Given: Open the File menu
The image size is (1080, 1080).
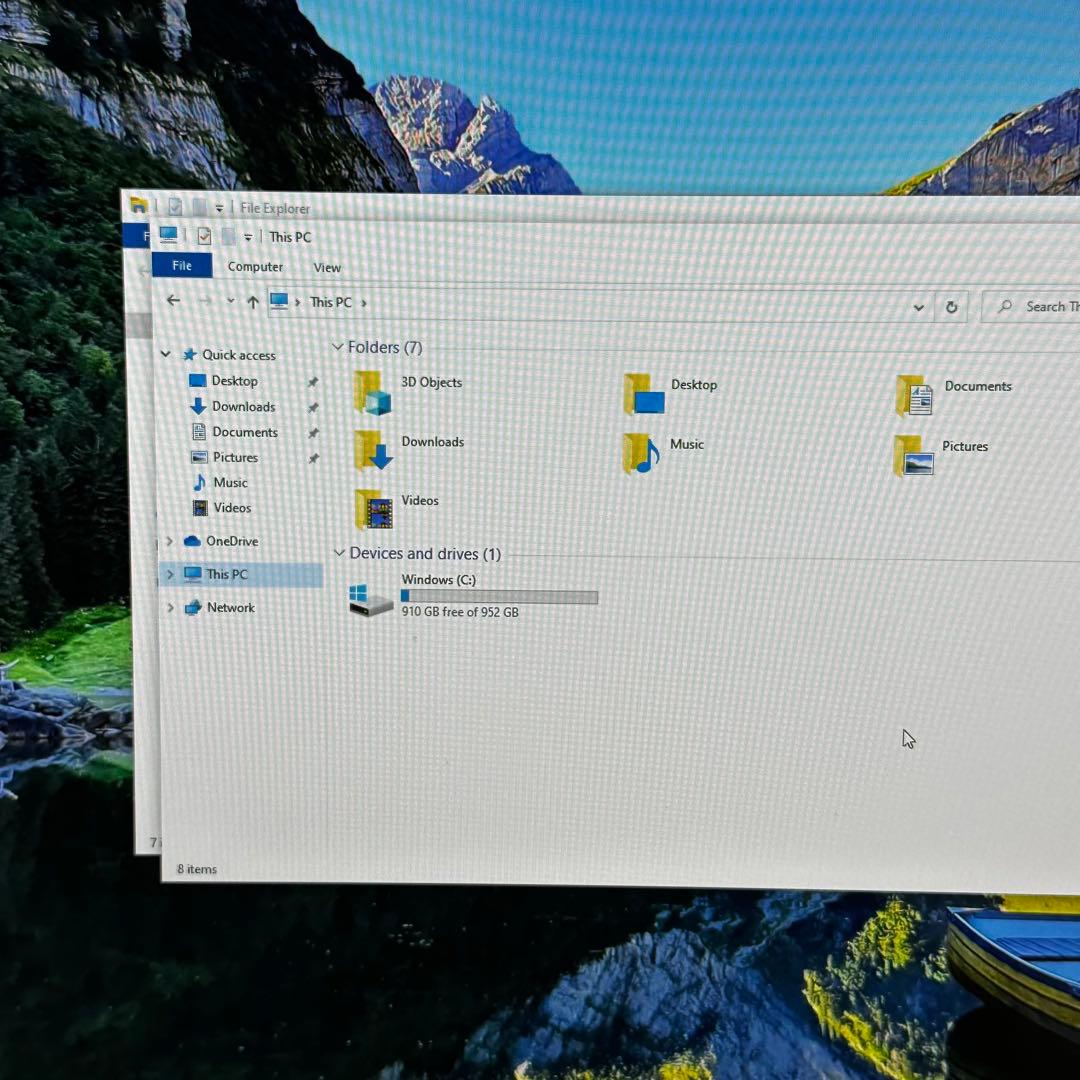Looking at the screenshot, I should pos(181,265).
